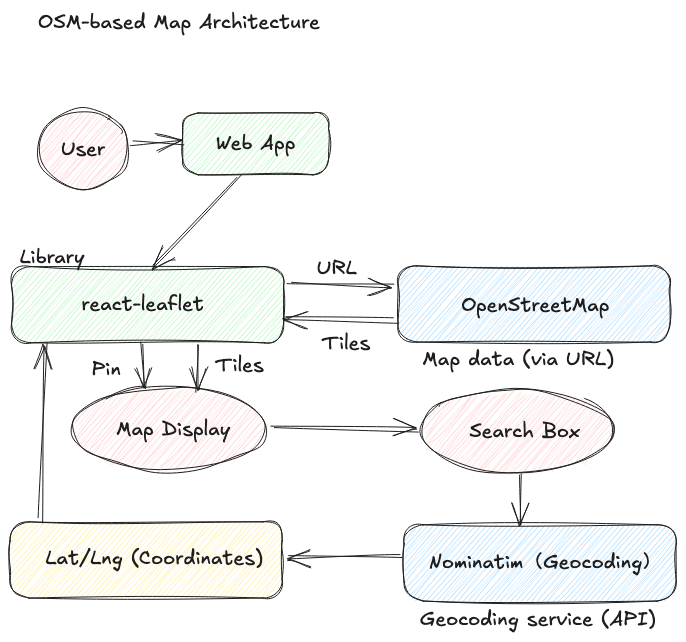Click the Library label text
This screenshot has height=642, width=686.
point(52,257)
